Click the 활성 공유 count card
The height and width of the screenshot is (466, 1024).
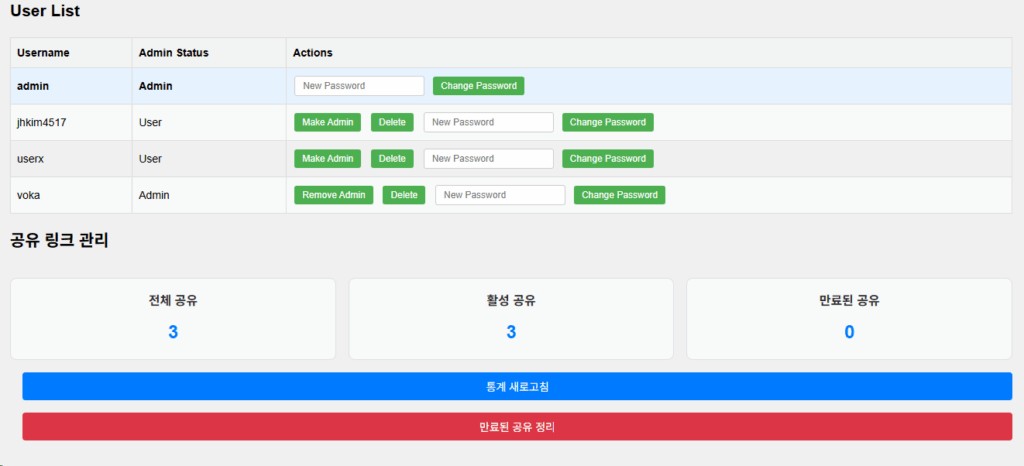click(511, 318)
